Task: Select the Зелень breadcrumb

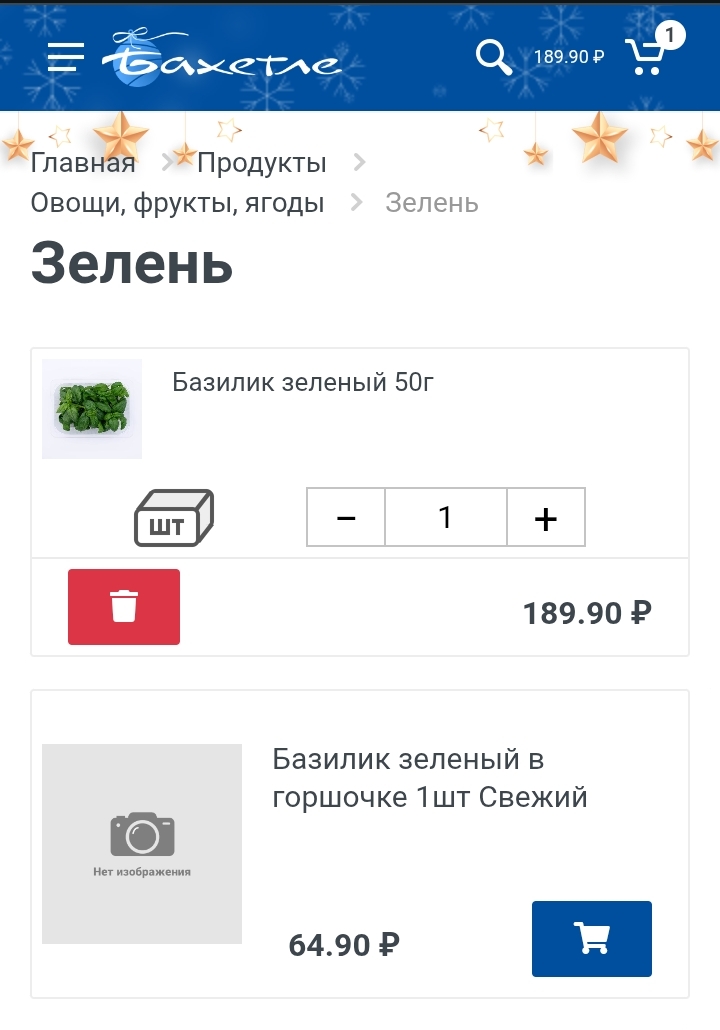Action: pyautogui.click(x=432, y=203)
